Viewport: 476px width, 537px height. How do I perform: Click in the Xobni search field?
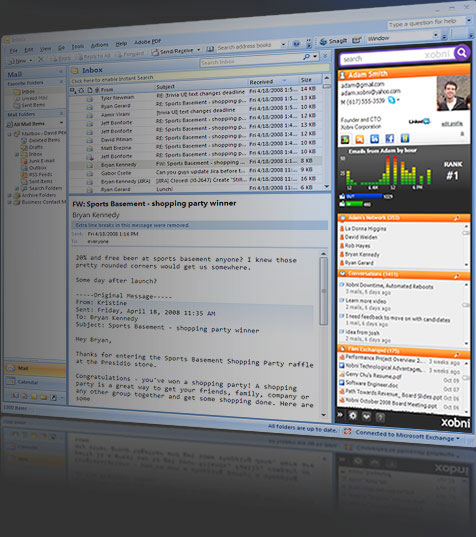click(397, 57)
